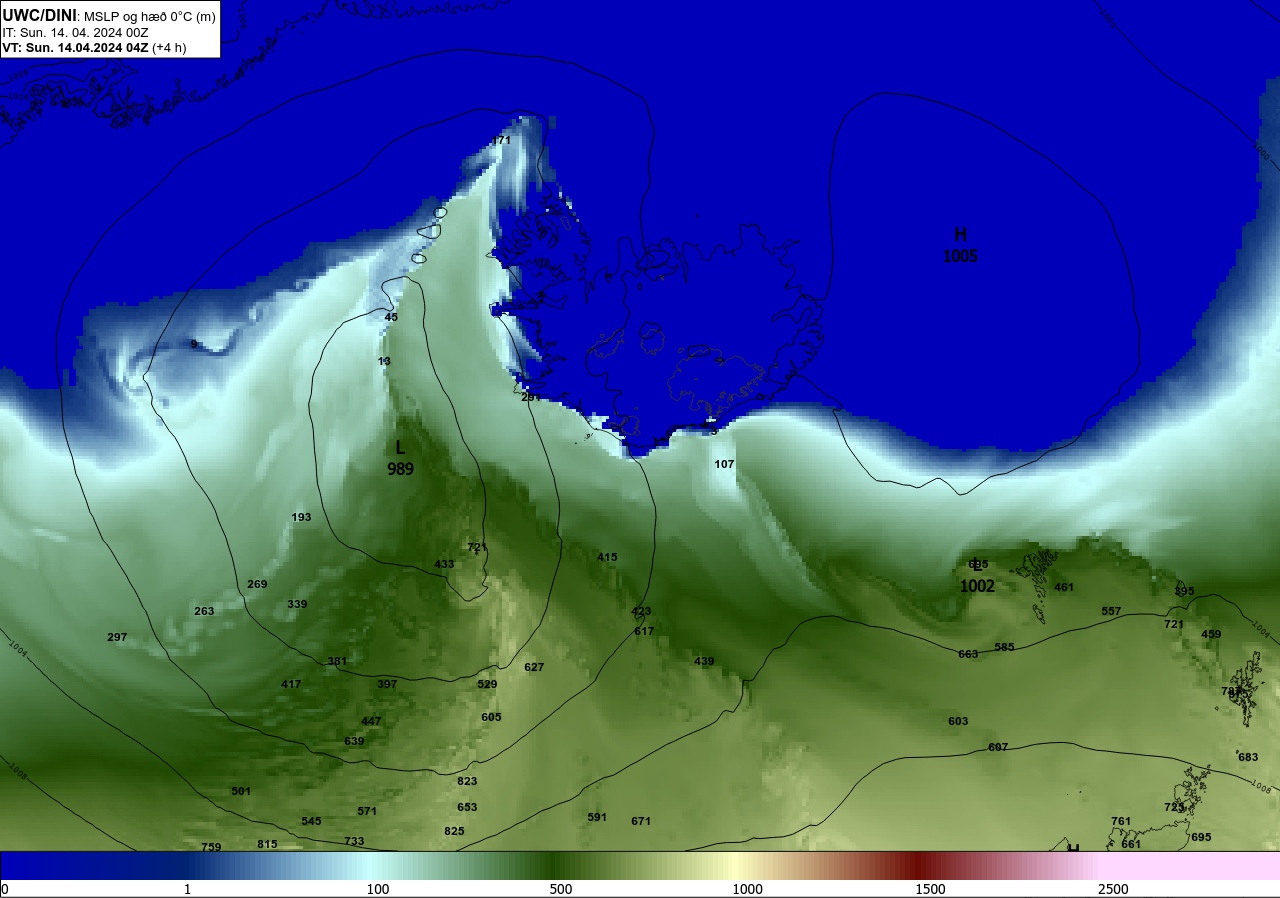The image size is (1280, 898).
Task: Select the map value 823
Action: coord(467,781)
